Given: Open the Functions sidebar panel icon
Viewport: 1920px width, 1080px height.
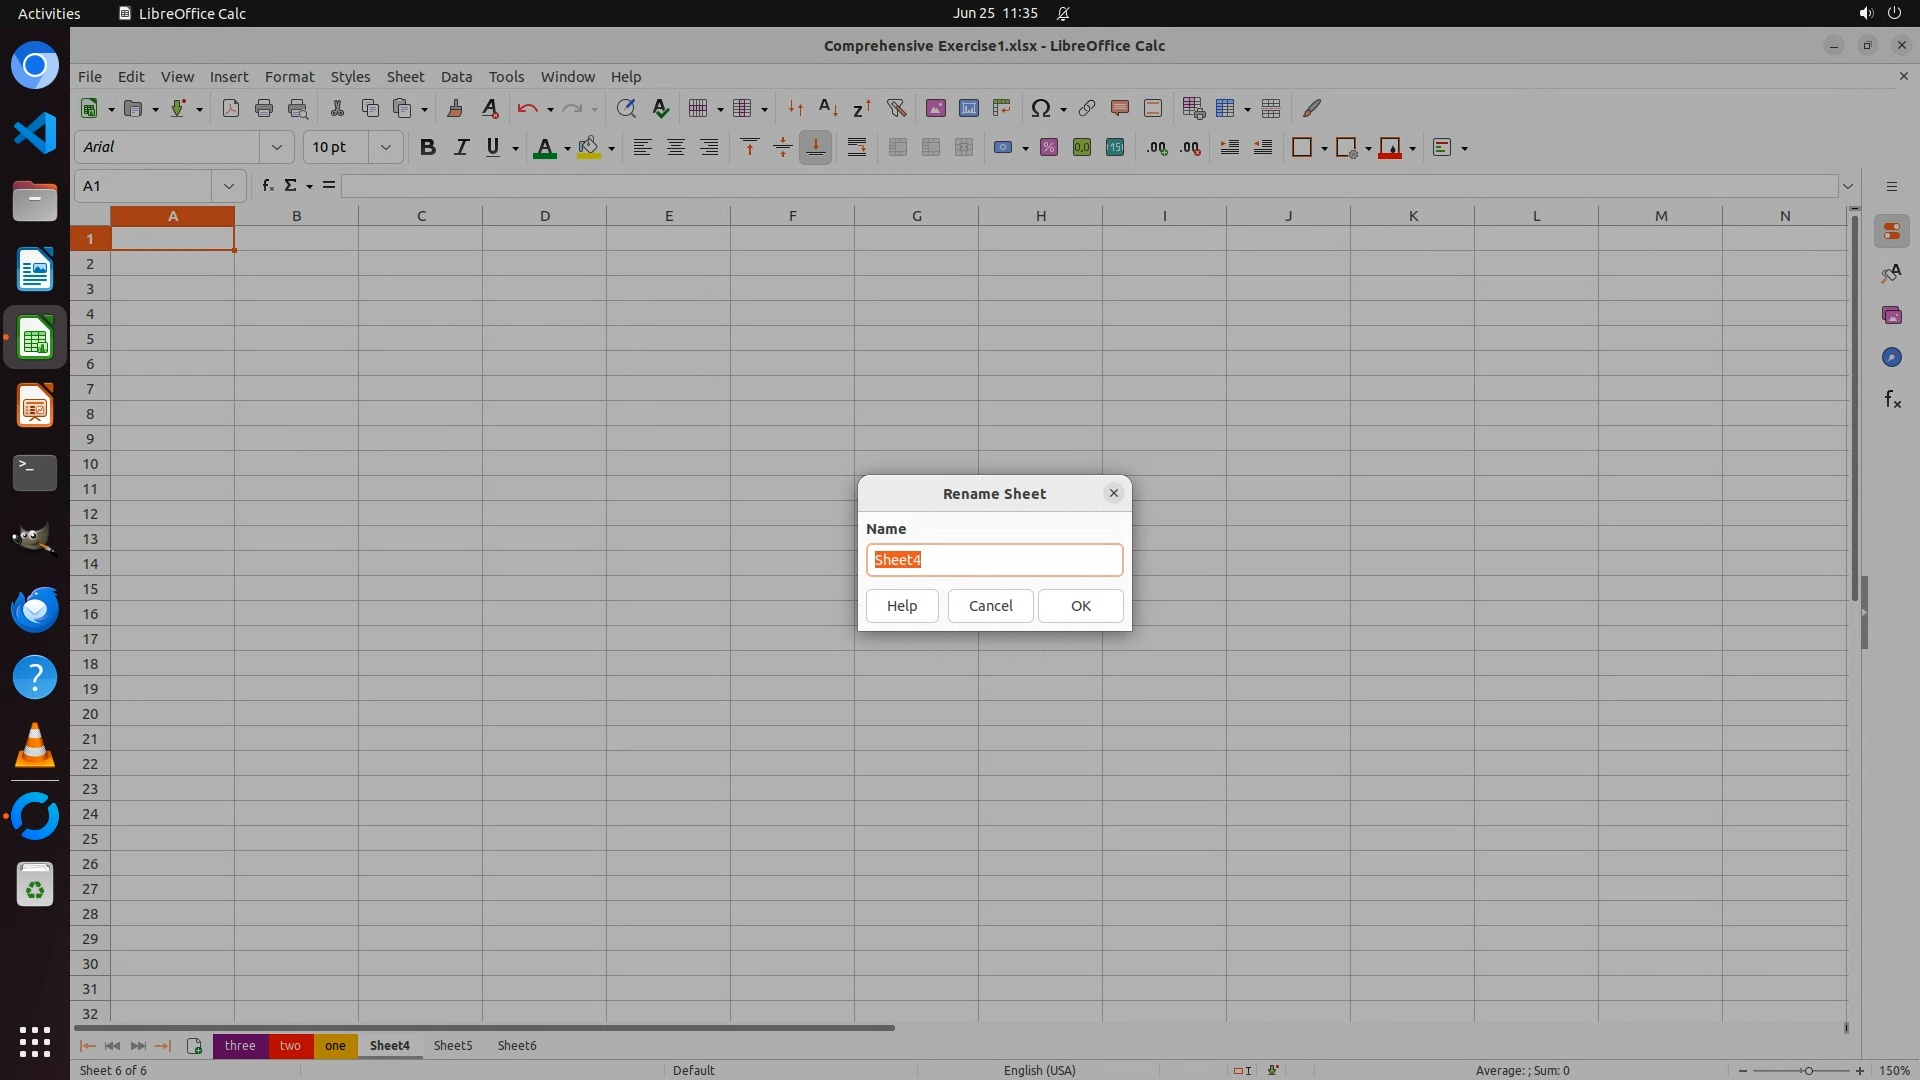Looking at the screenshot, I should (1891, 400).
